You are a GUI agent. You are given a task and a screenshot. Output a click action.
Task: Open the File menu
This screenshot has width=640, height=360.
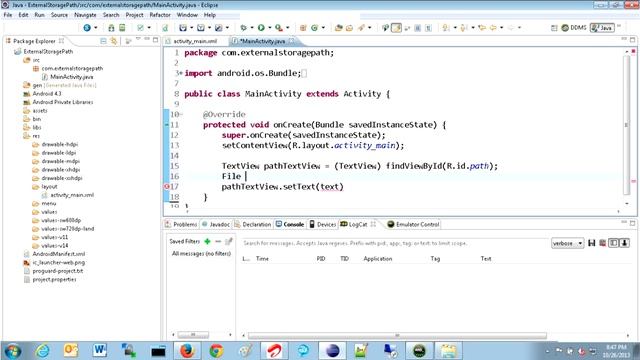[x=8, y=15]
